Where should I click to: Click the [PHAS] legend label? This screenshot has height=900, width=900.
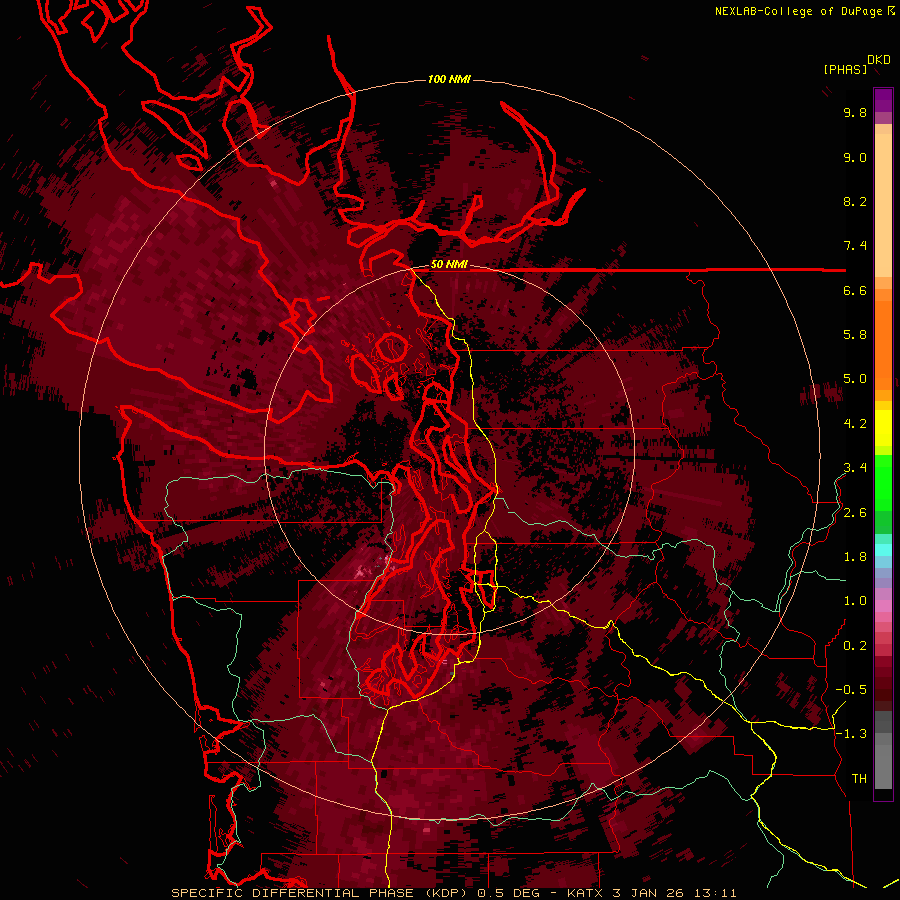tap(845, 70)
